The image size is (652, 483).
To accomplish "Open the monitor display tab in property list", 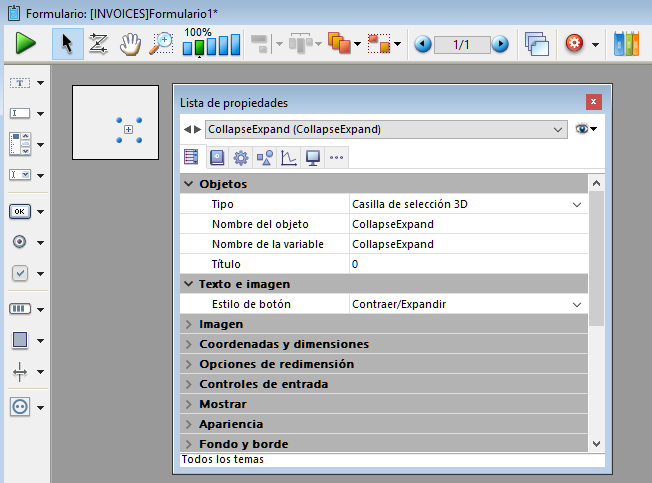I will point(312,157).
